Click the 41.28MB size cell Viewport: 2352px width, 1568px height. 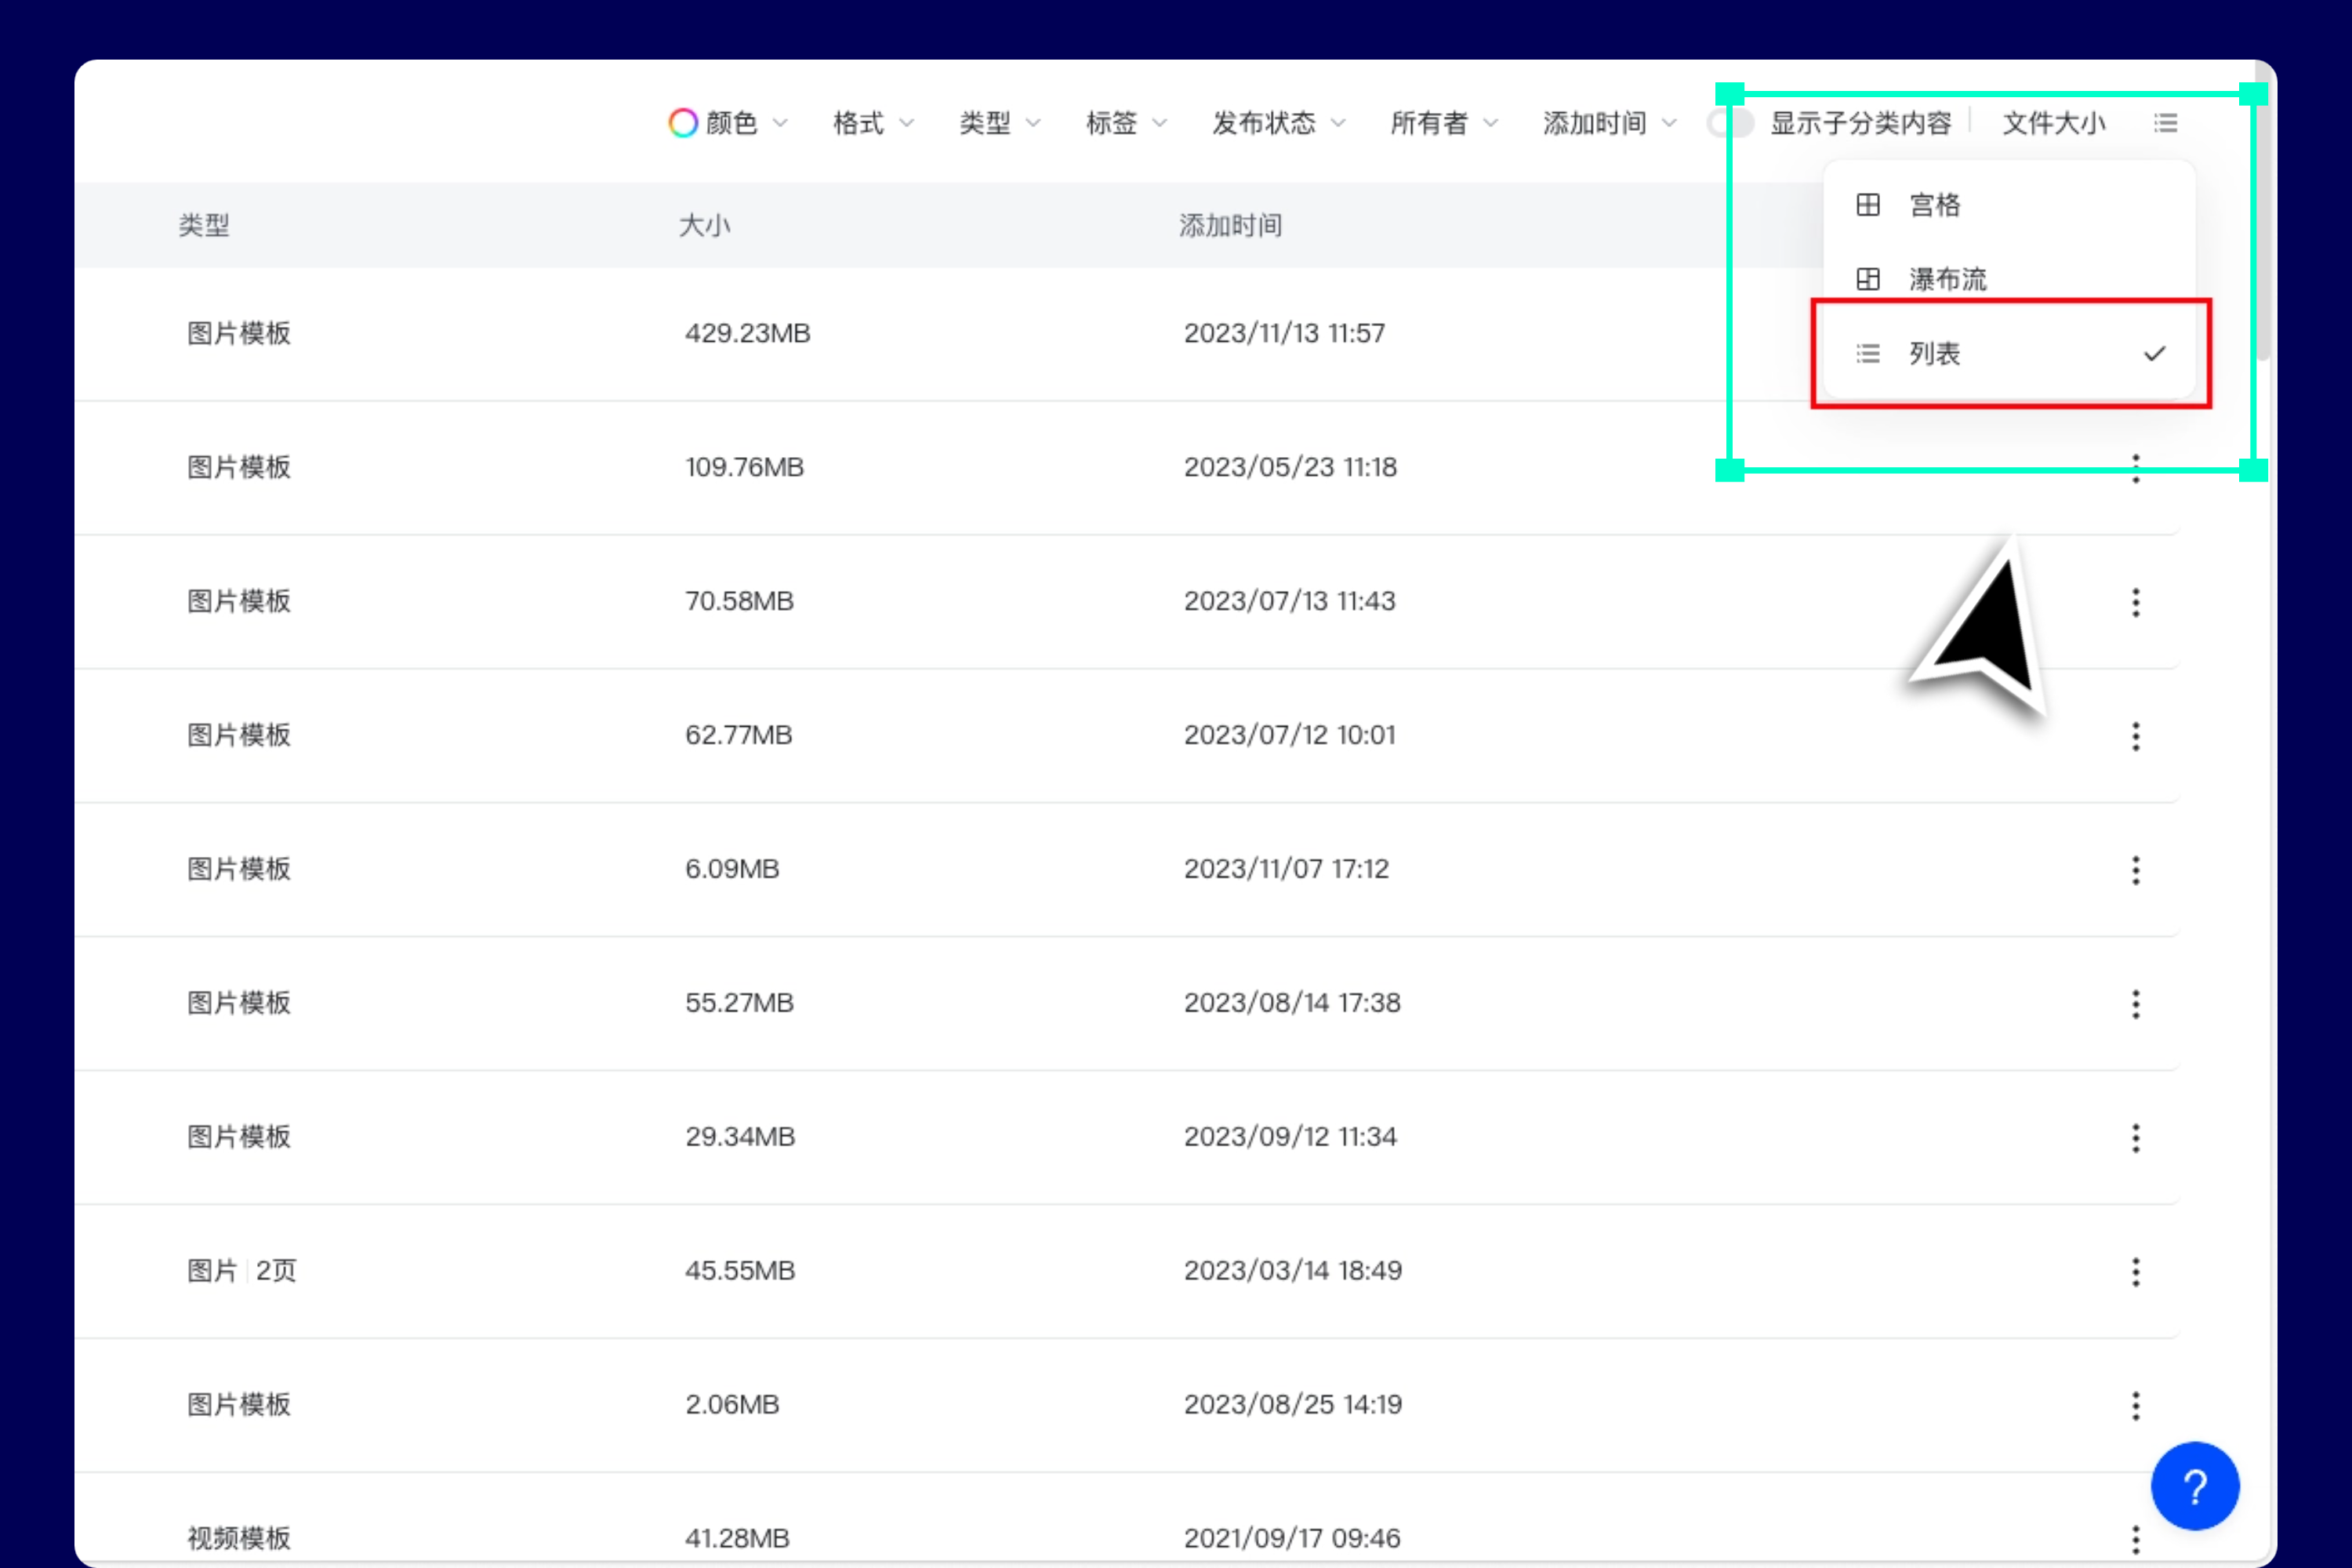[x=737, y=1539]
